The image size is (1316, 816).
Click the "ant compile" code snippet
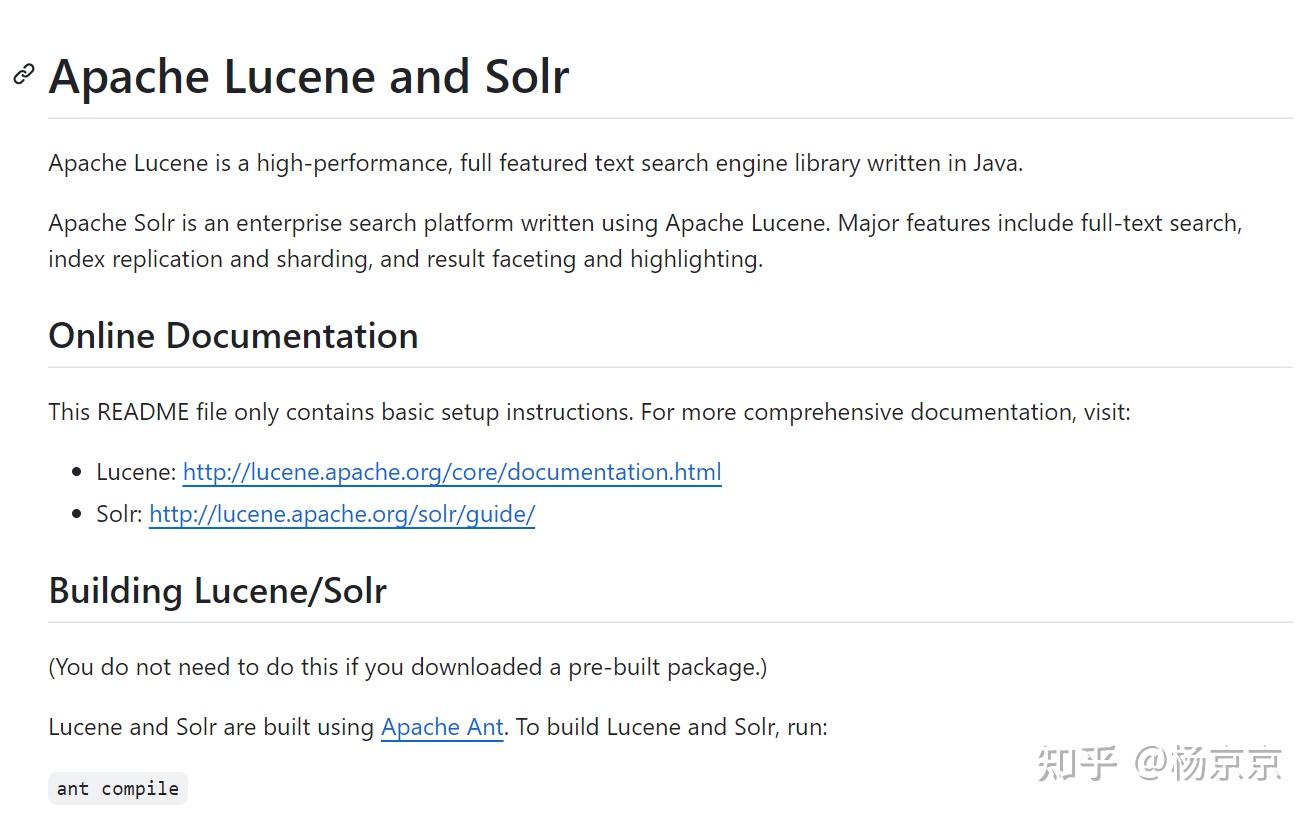click(x=118, y=789)
